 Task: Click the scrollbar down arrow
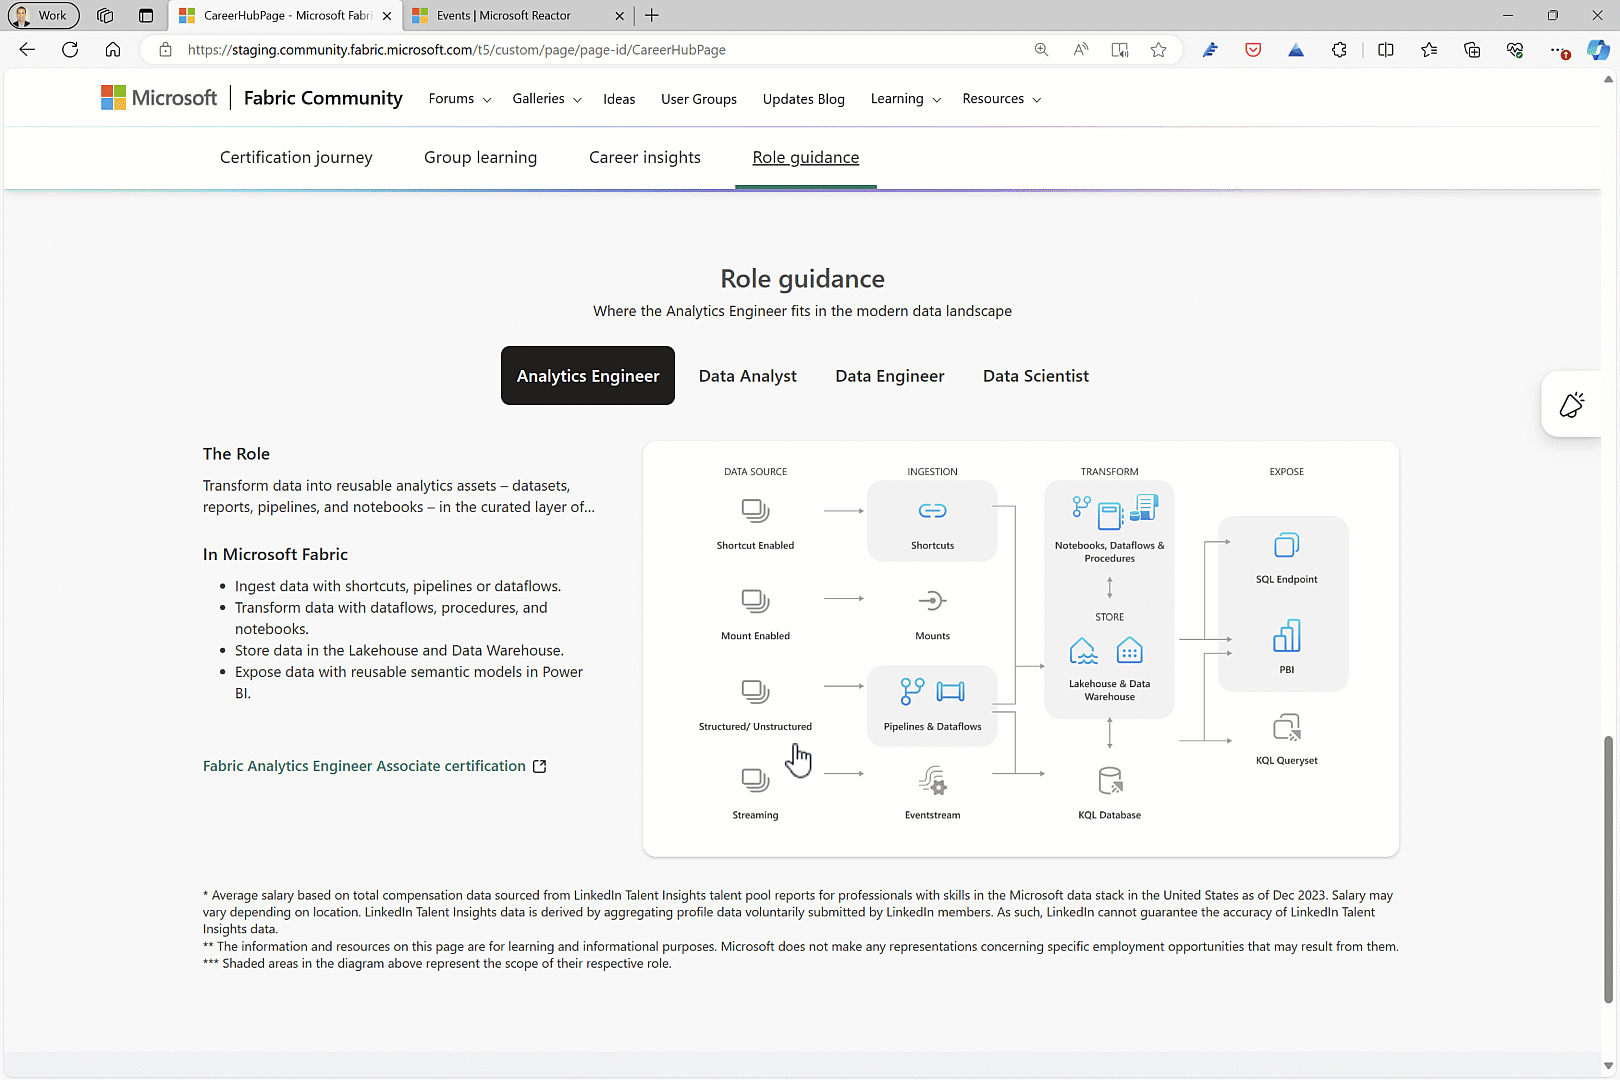pyautogui.click(x=1608, y=1066)
